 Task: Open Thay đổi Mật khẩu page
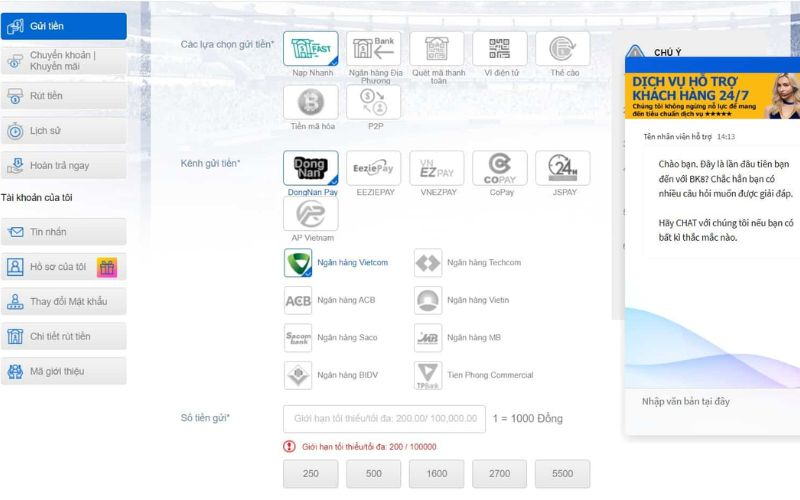64,301
